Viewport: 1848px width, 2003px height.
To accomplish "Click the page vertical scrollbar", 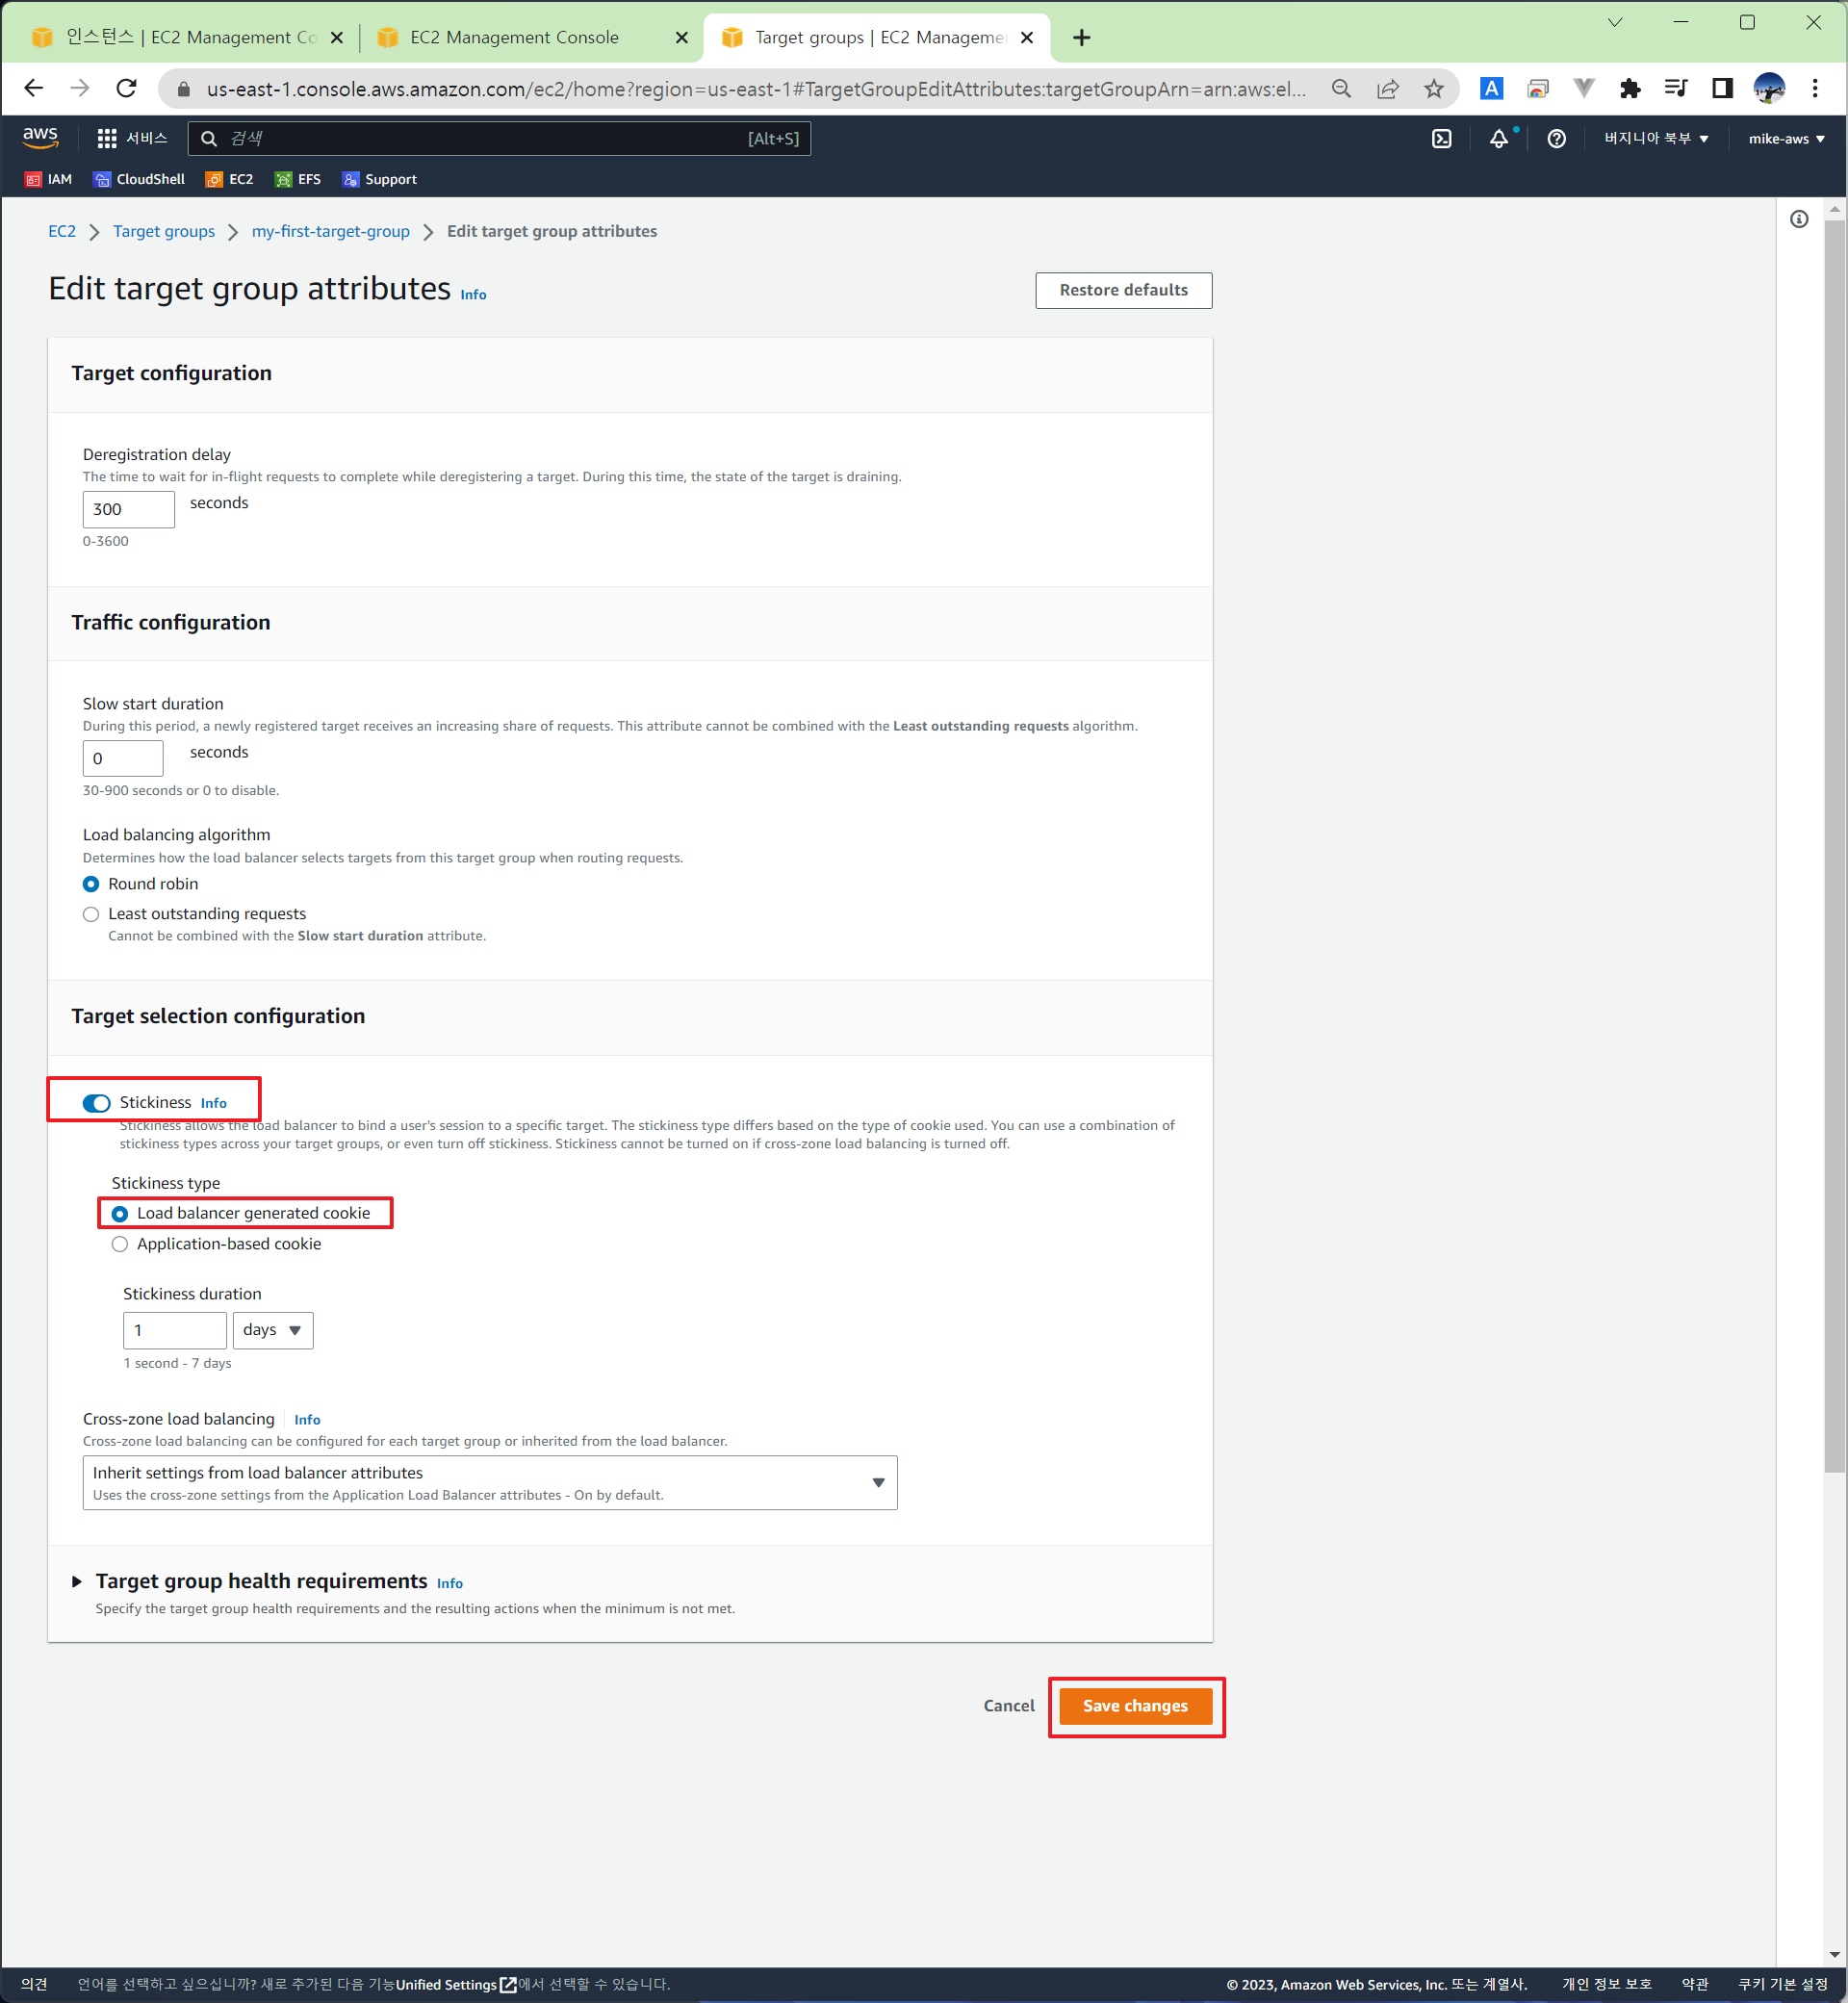I will 1834,845.
